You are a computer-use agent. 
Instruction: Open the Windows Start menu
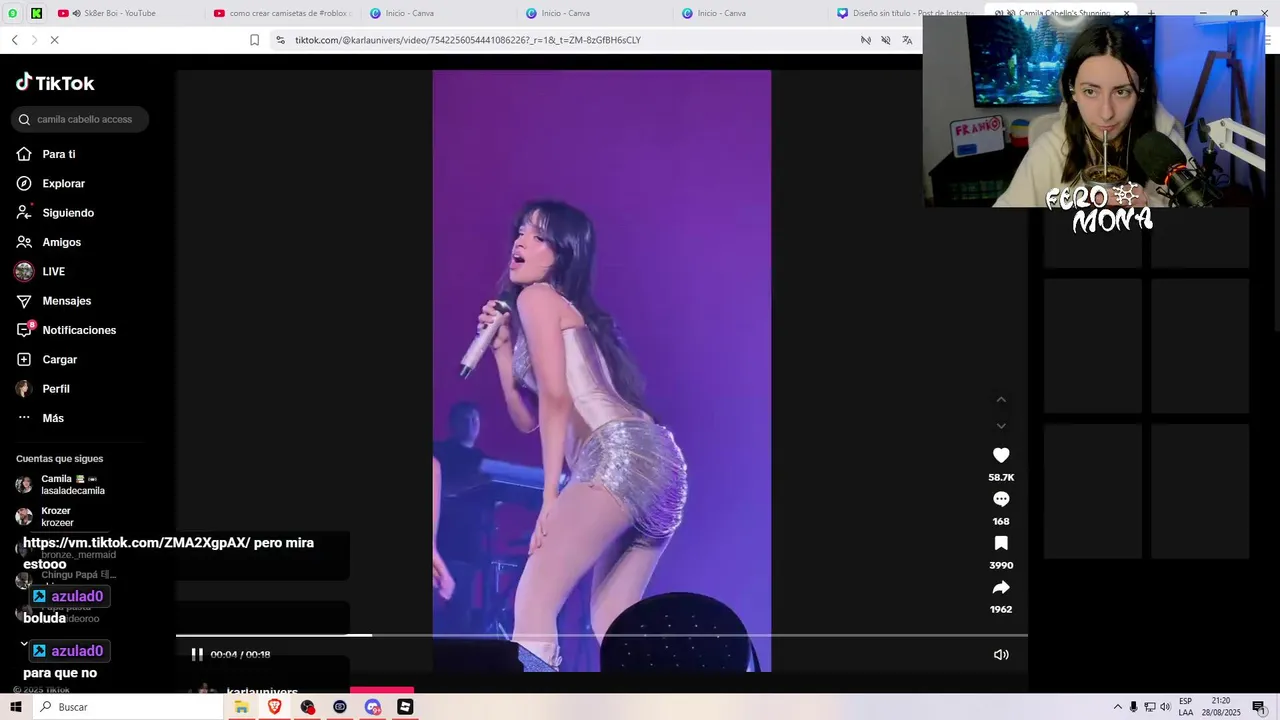[x=15, y=707]
